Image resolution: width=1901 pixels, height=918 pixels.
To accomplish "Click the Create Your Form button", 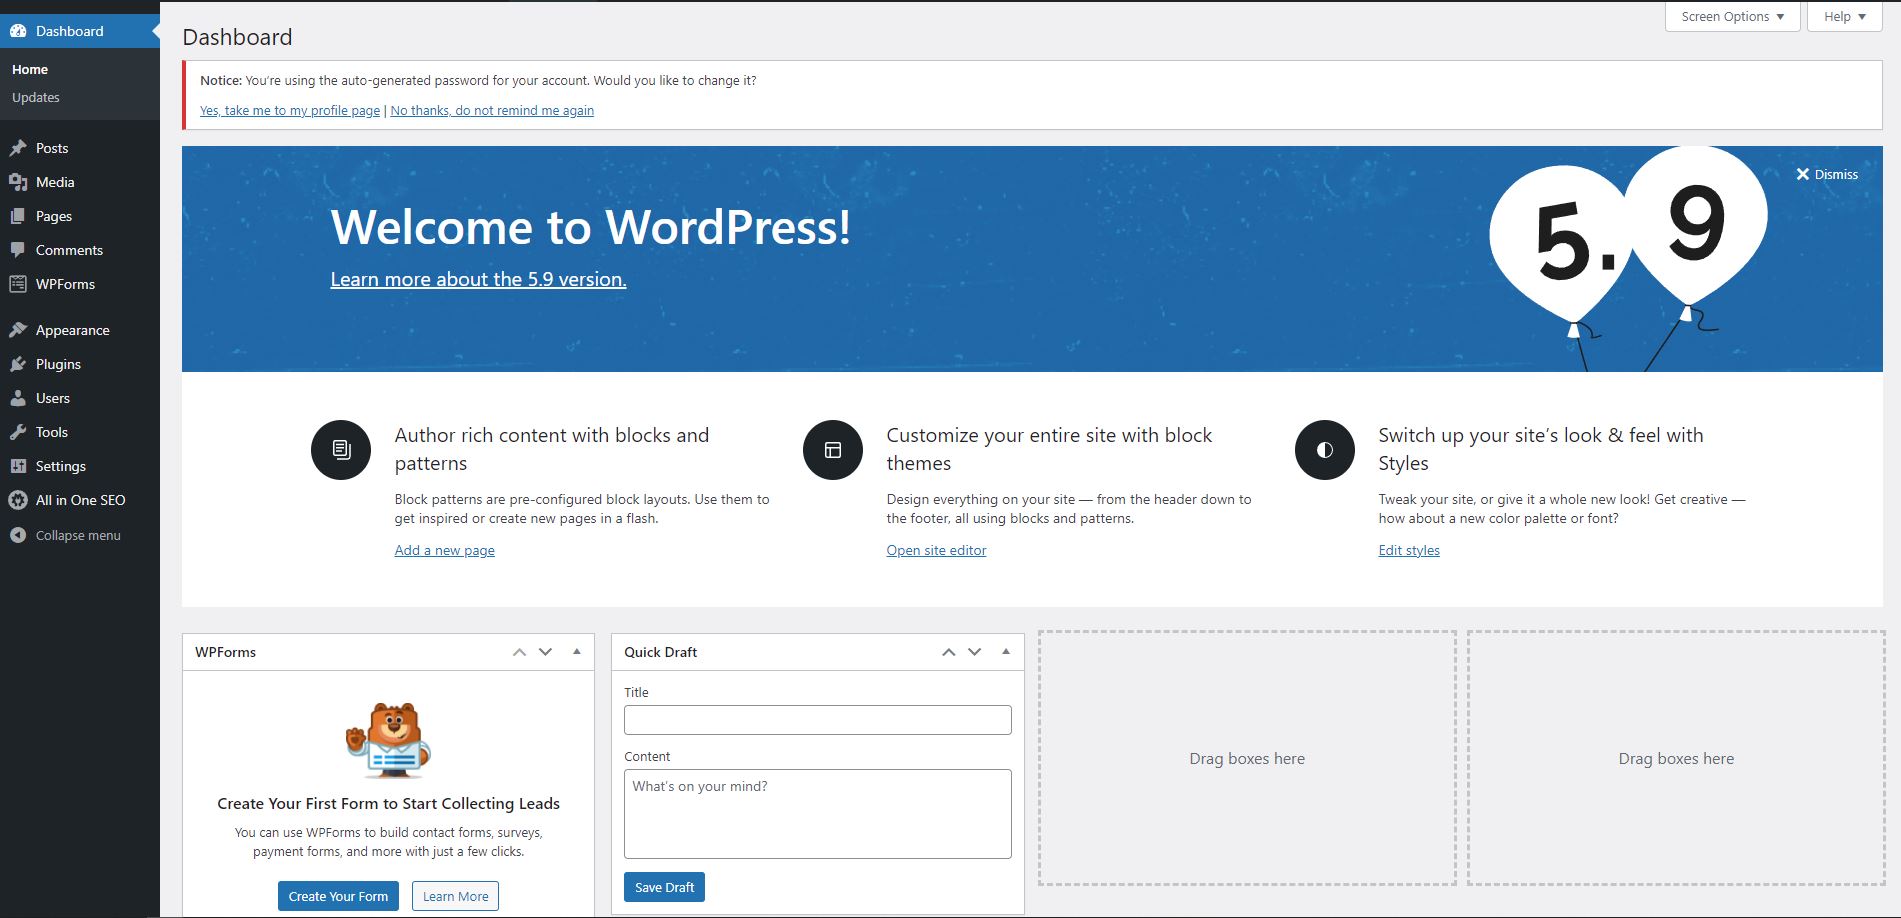I will (x=338, y=896).
